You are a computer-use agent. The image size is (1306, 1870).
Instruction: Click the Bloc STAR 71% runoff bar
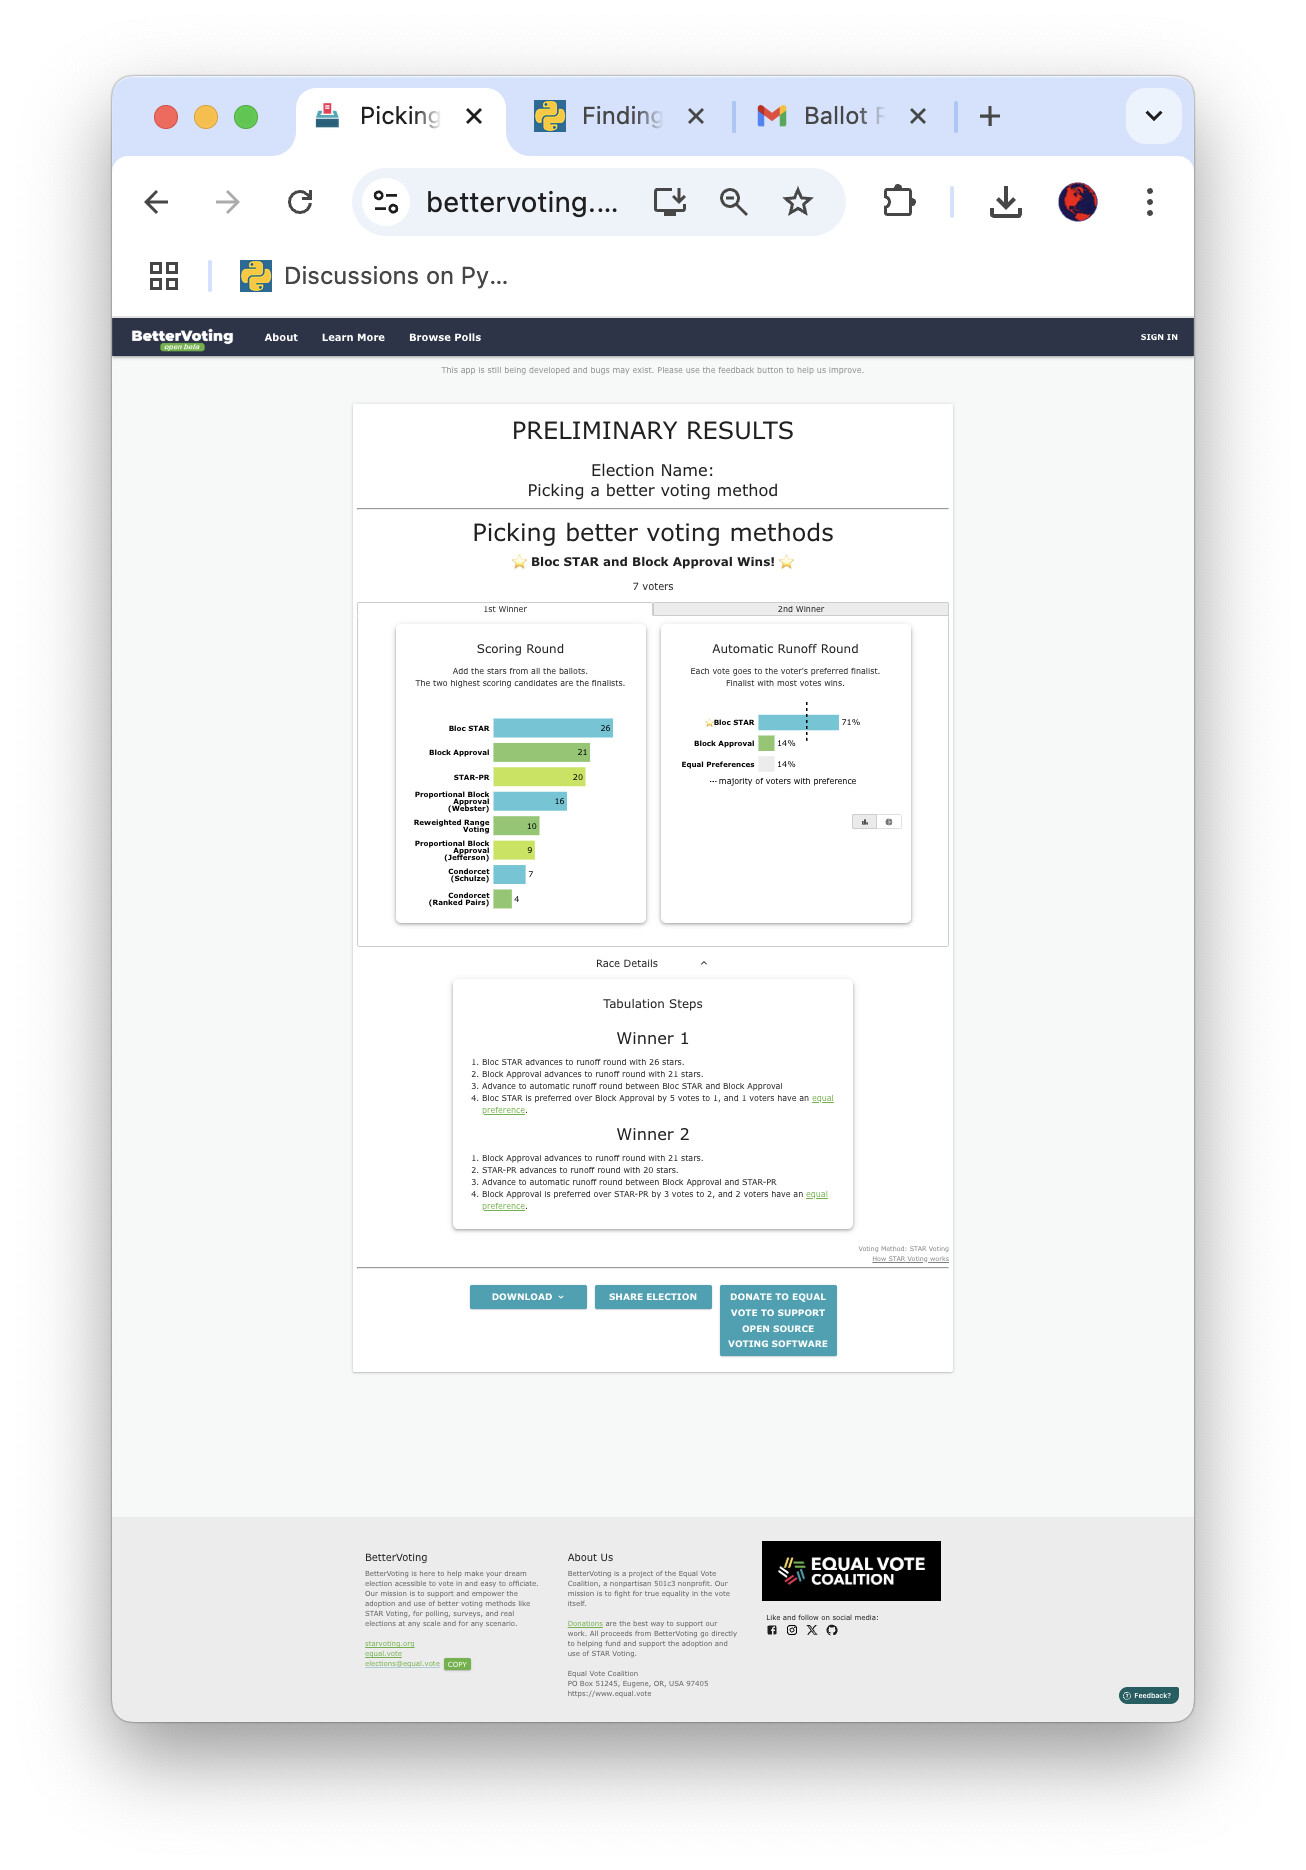pos(798,722)
